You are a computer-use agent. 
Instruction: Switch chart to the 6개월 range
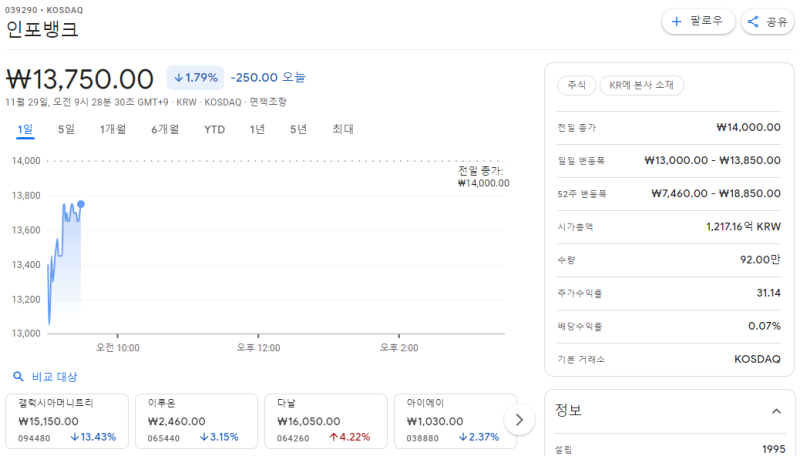coord(165,130)
